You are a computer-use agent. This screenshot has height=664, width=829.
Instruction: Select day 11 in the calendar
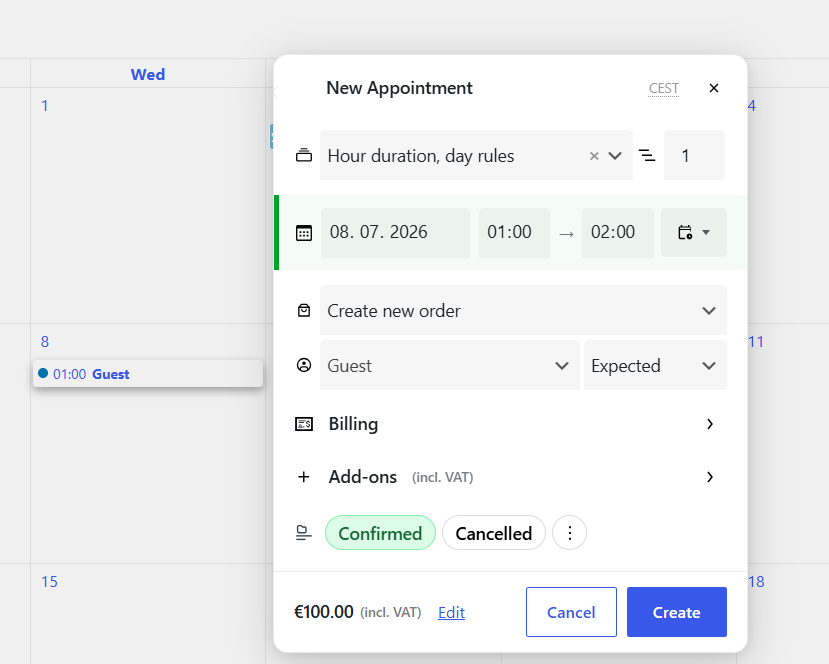coord(756,342)
